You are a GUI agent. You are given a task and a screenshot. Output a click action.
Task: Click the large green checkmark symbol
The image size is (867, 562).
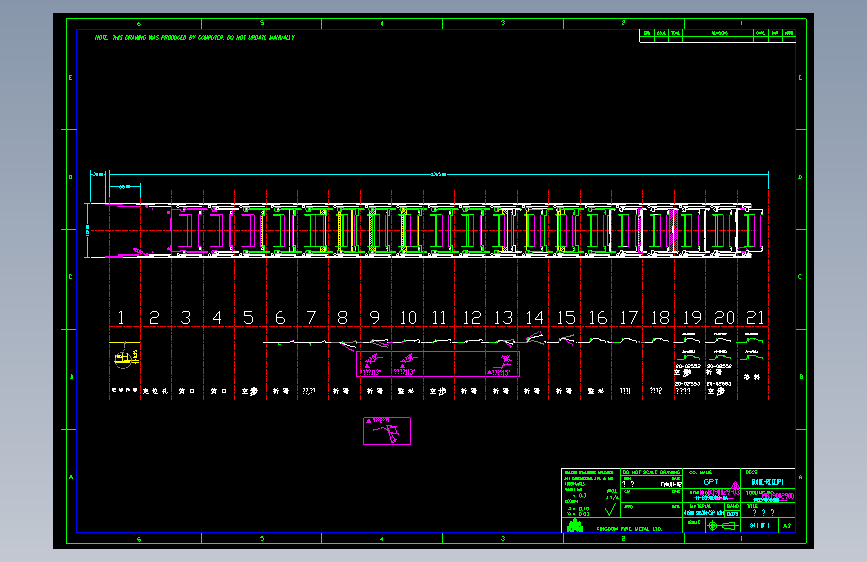610,508
